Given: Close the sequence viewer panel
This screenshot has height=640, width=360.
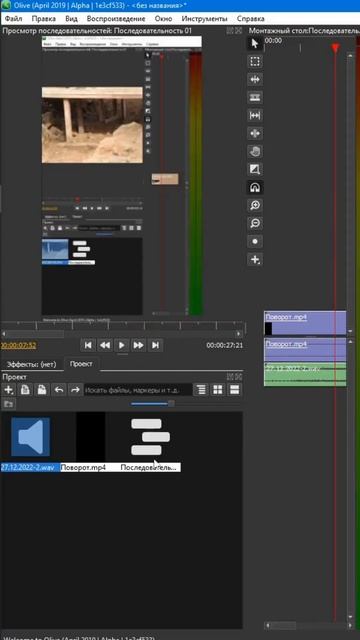Looking at the screenshot, I should click(239, 31).
